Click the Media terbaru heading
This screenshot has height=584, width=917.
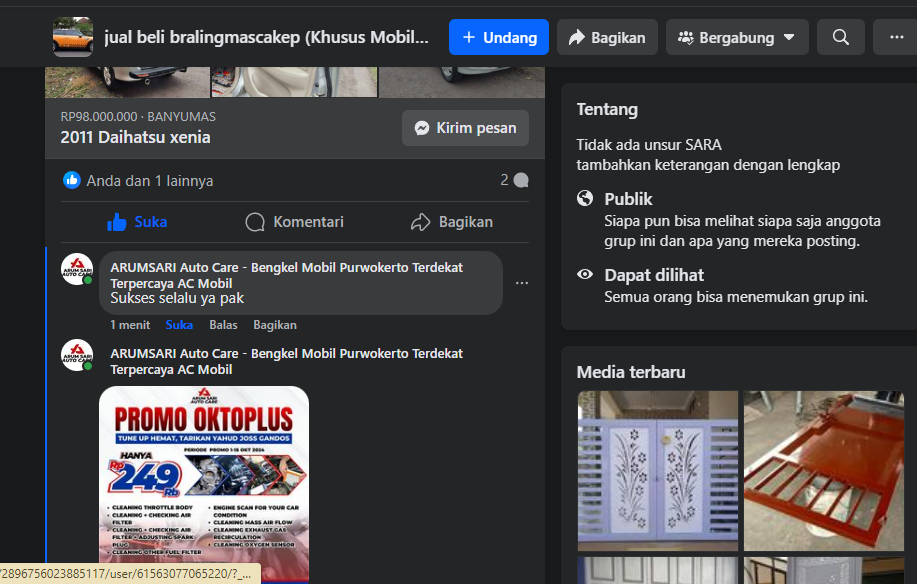click(x=631, y=372)
